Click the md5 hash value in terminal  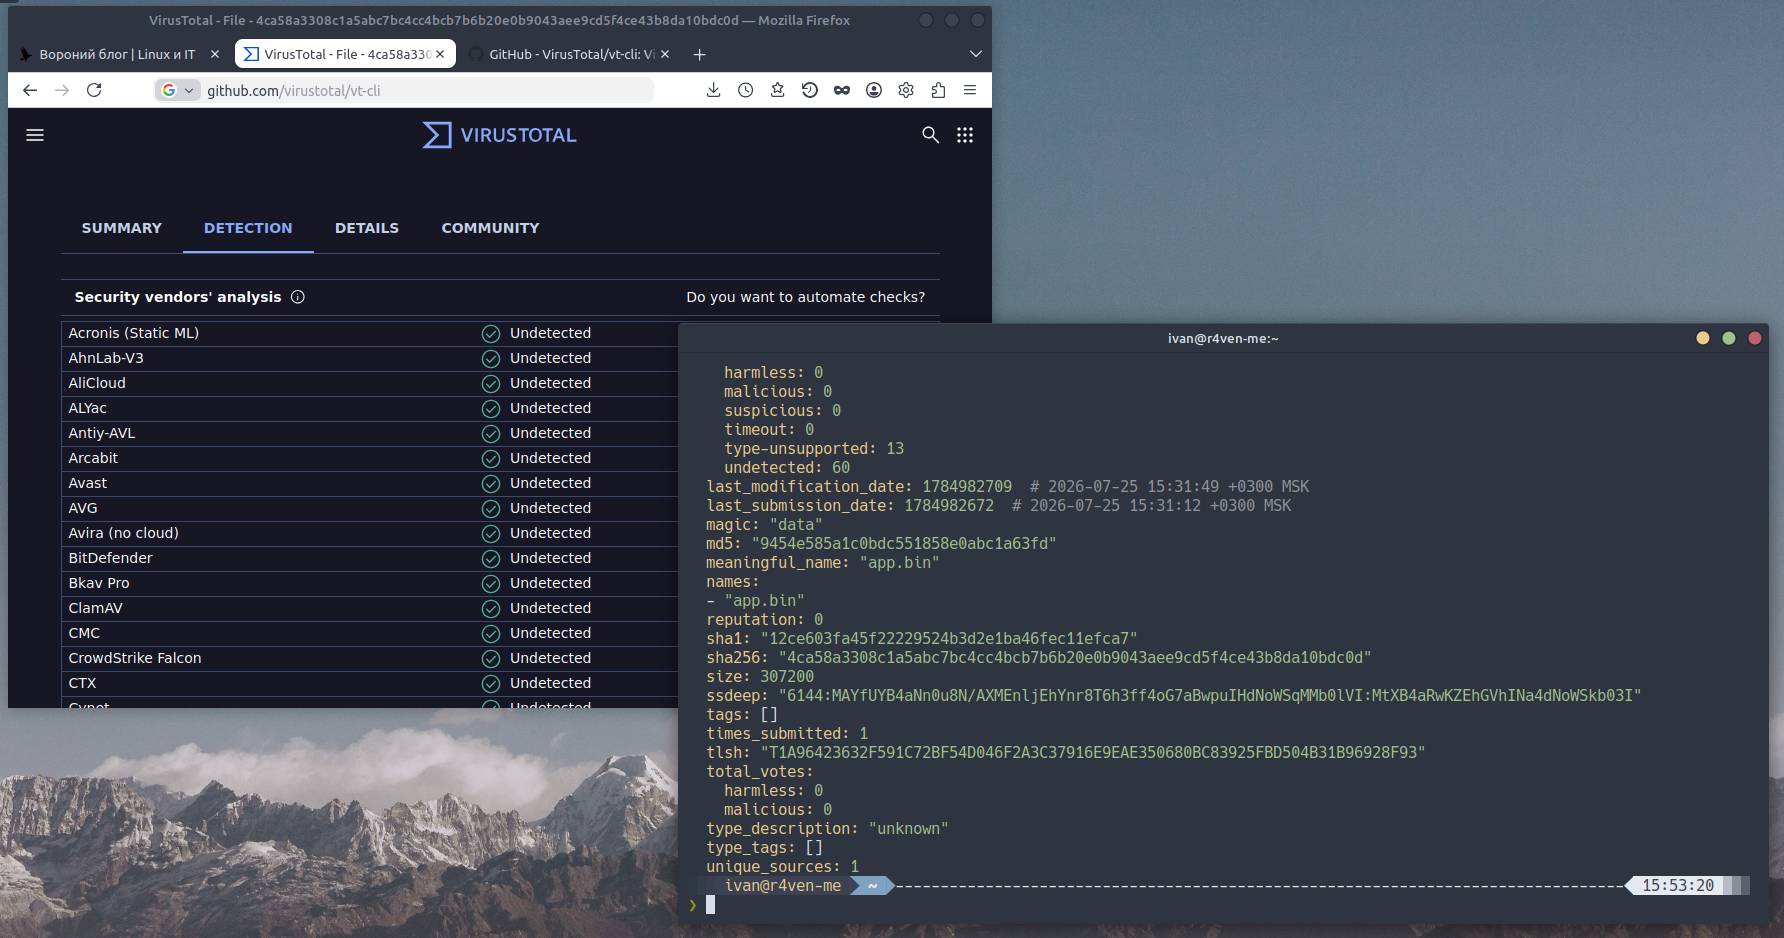pyautogui.click(x=904, y=543)
